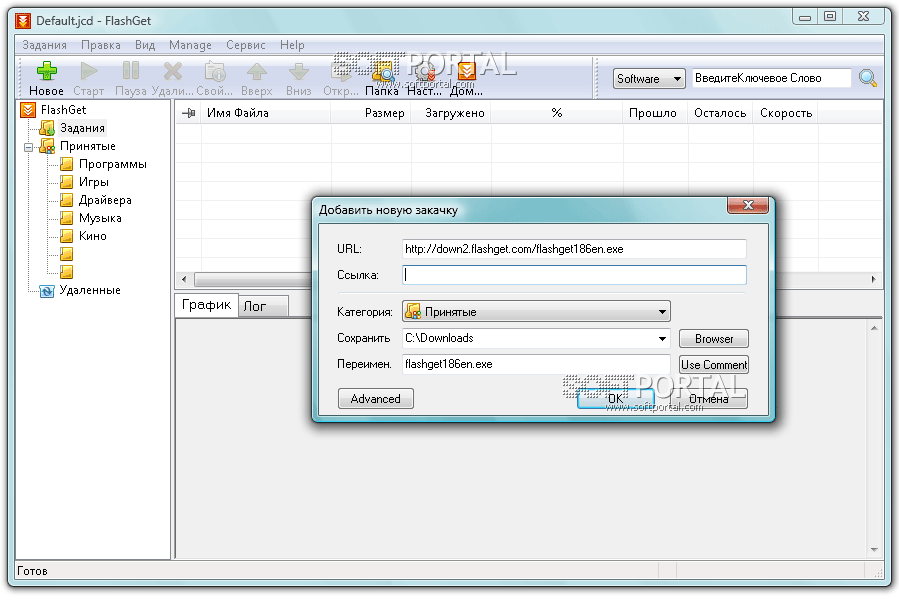Click the log pane scroll down arrow

[874, 549]
